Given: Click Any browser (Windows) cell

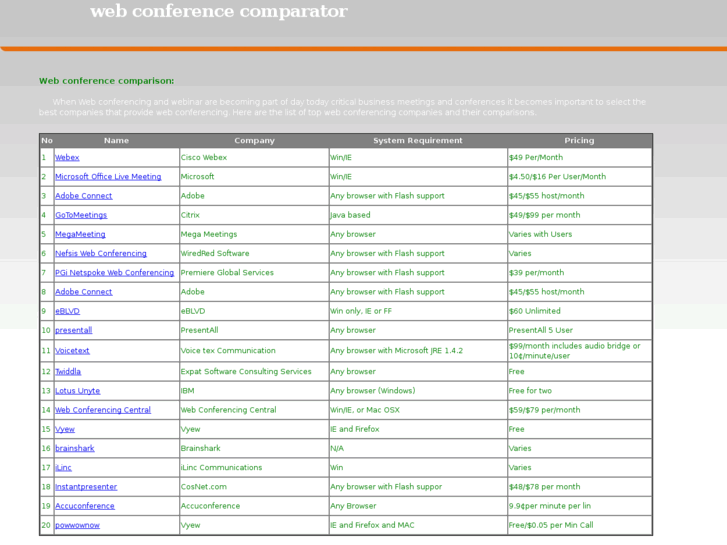Looking at the screenshot, I should 418,391.
